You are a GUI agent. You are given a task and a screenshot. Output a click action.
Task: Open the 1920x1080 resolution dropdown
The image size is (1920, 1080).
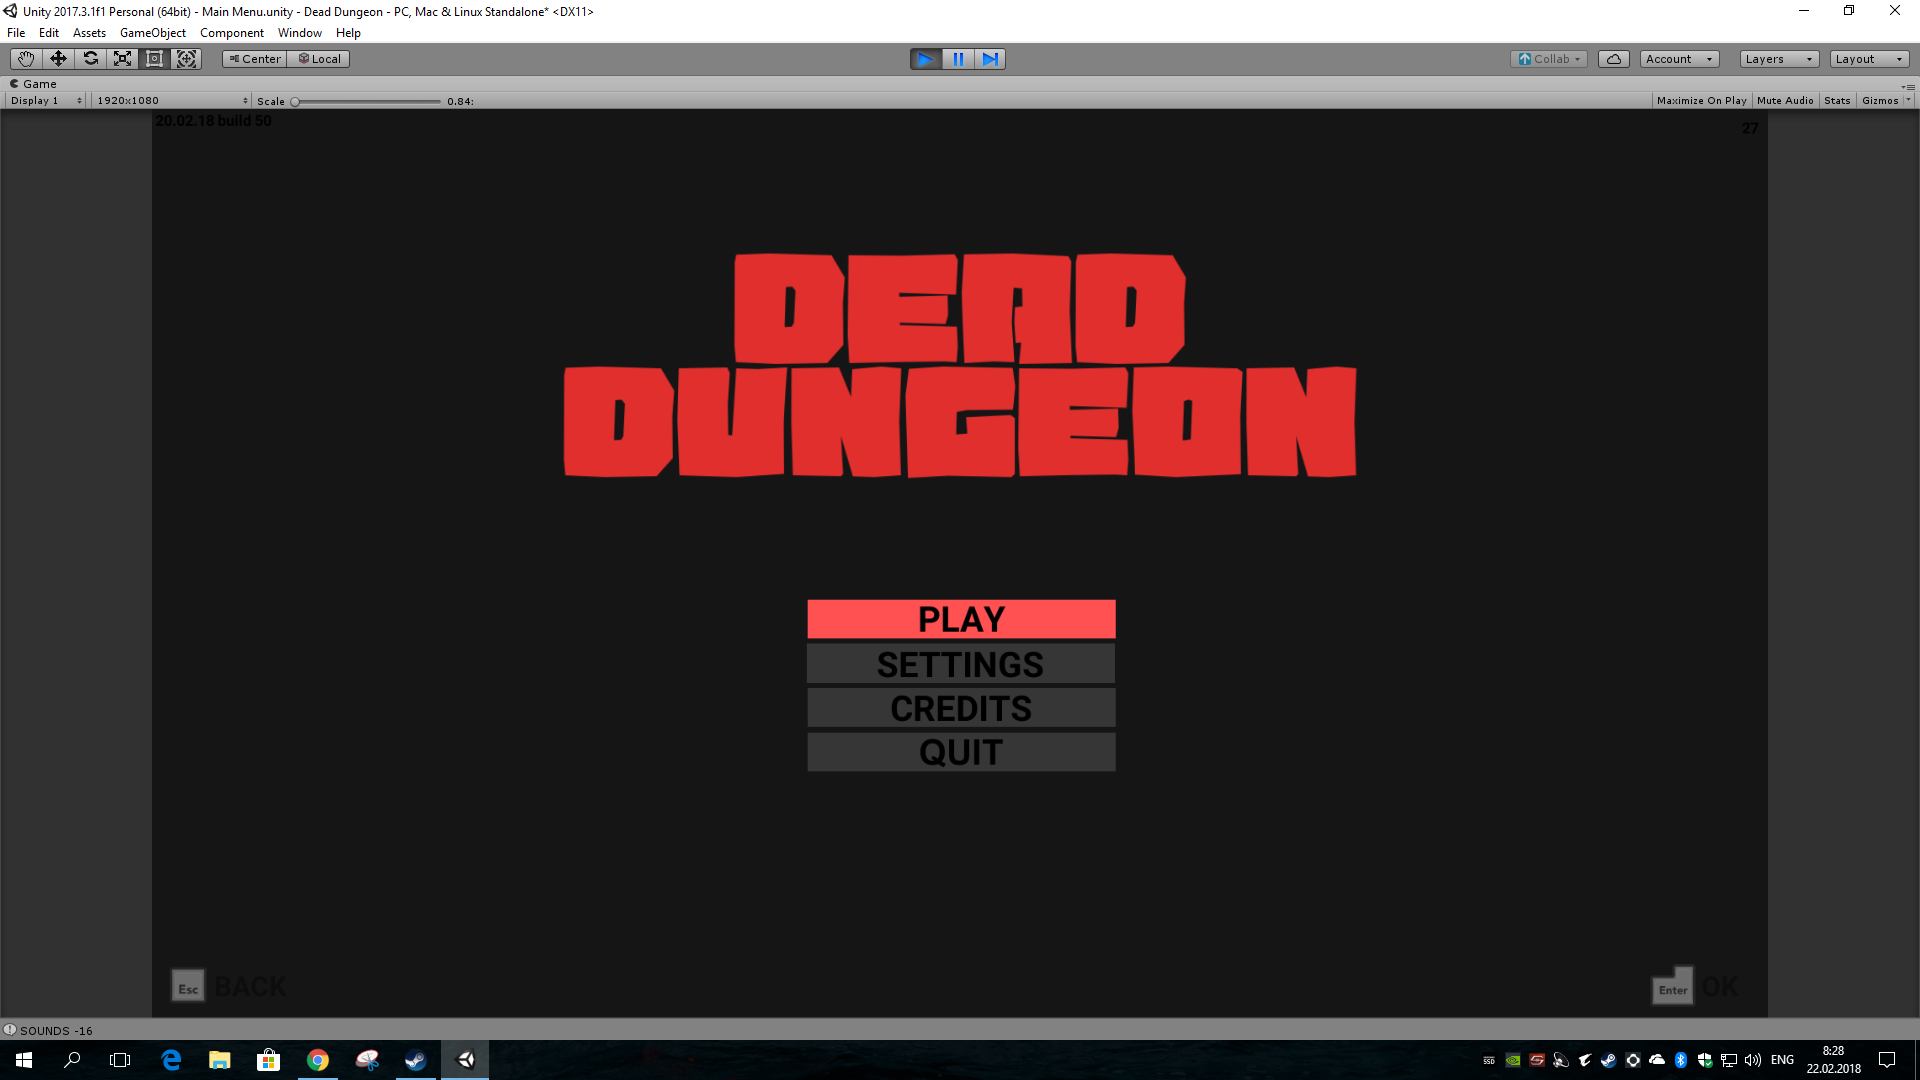coord(171,101)
